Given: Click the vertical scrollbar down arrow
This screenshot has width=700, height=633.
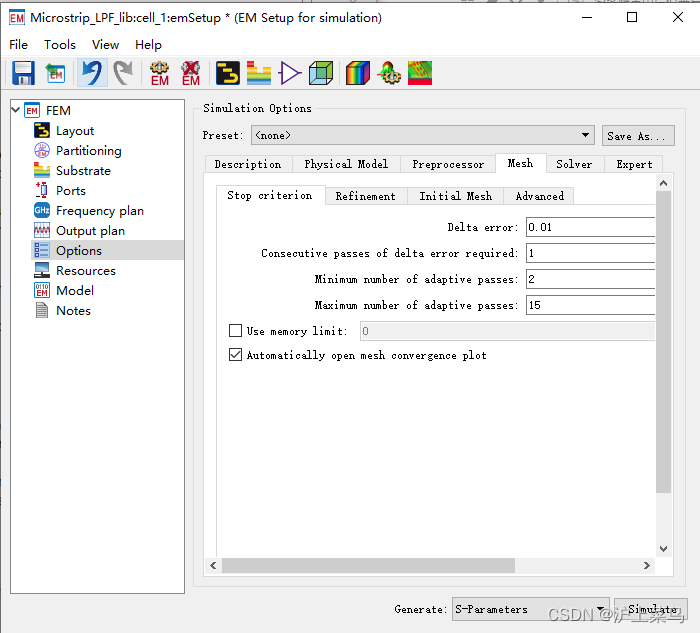Looking at the screenshot, I should (x=663, y=548).
